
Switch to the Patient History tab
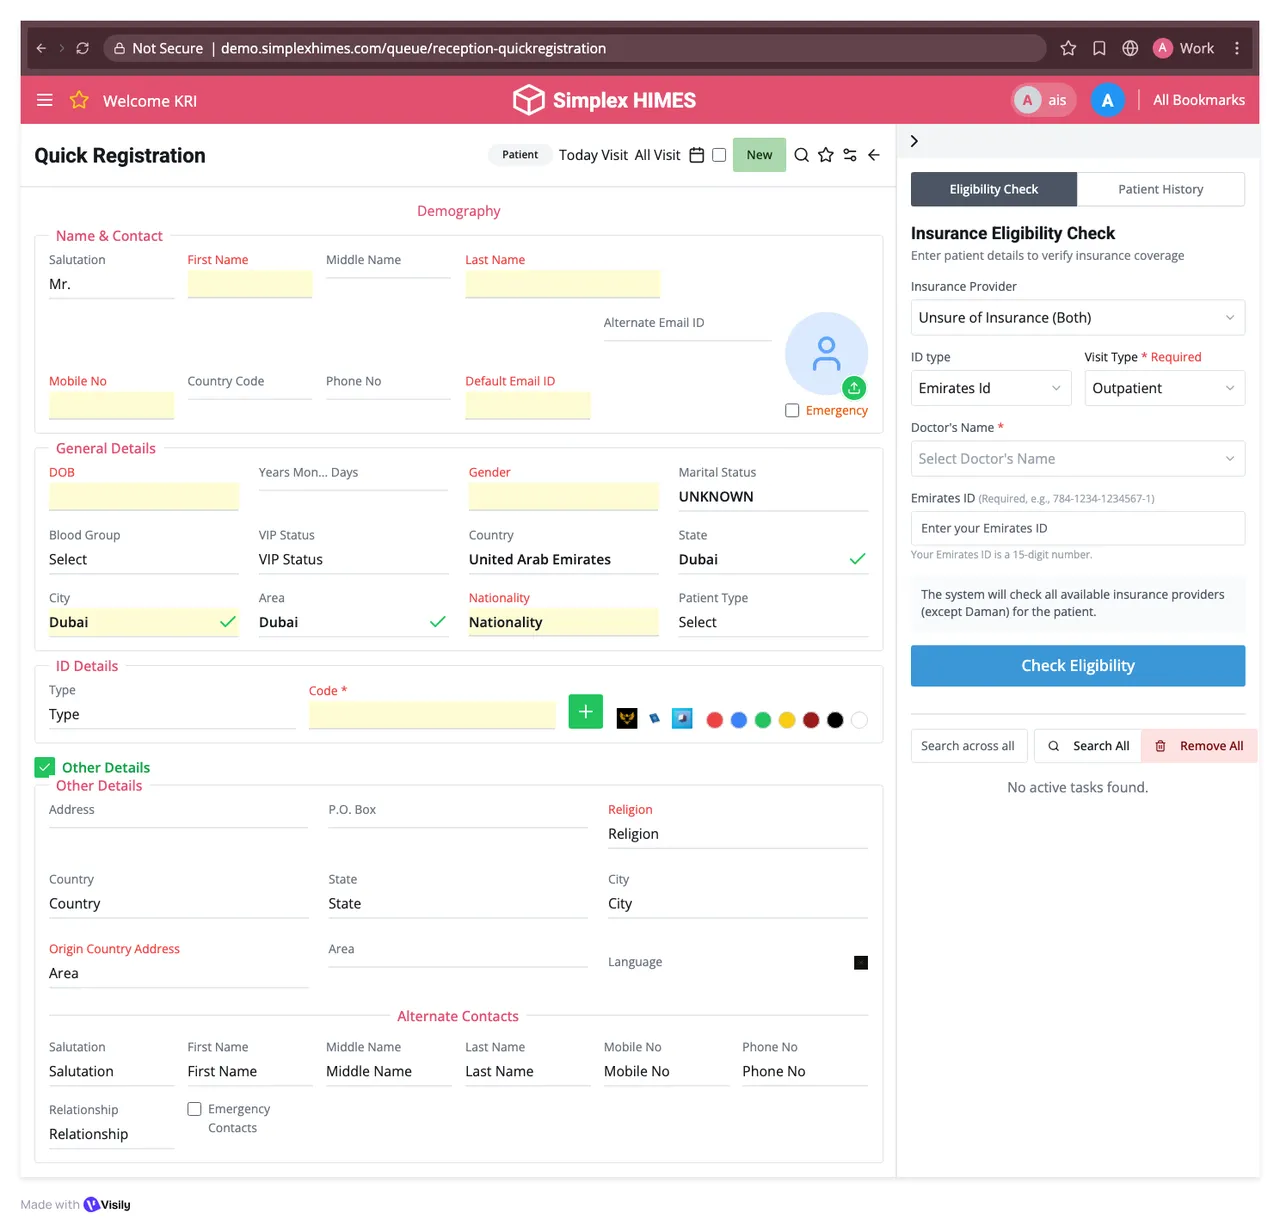pos(1161,189)
